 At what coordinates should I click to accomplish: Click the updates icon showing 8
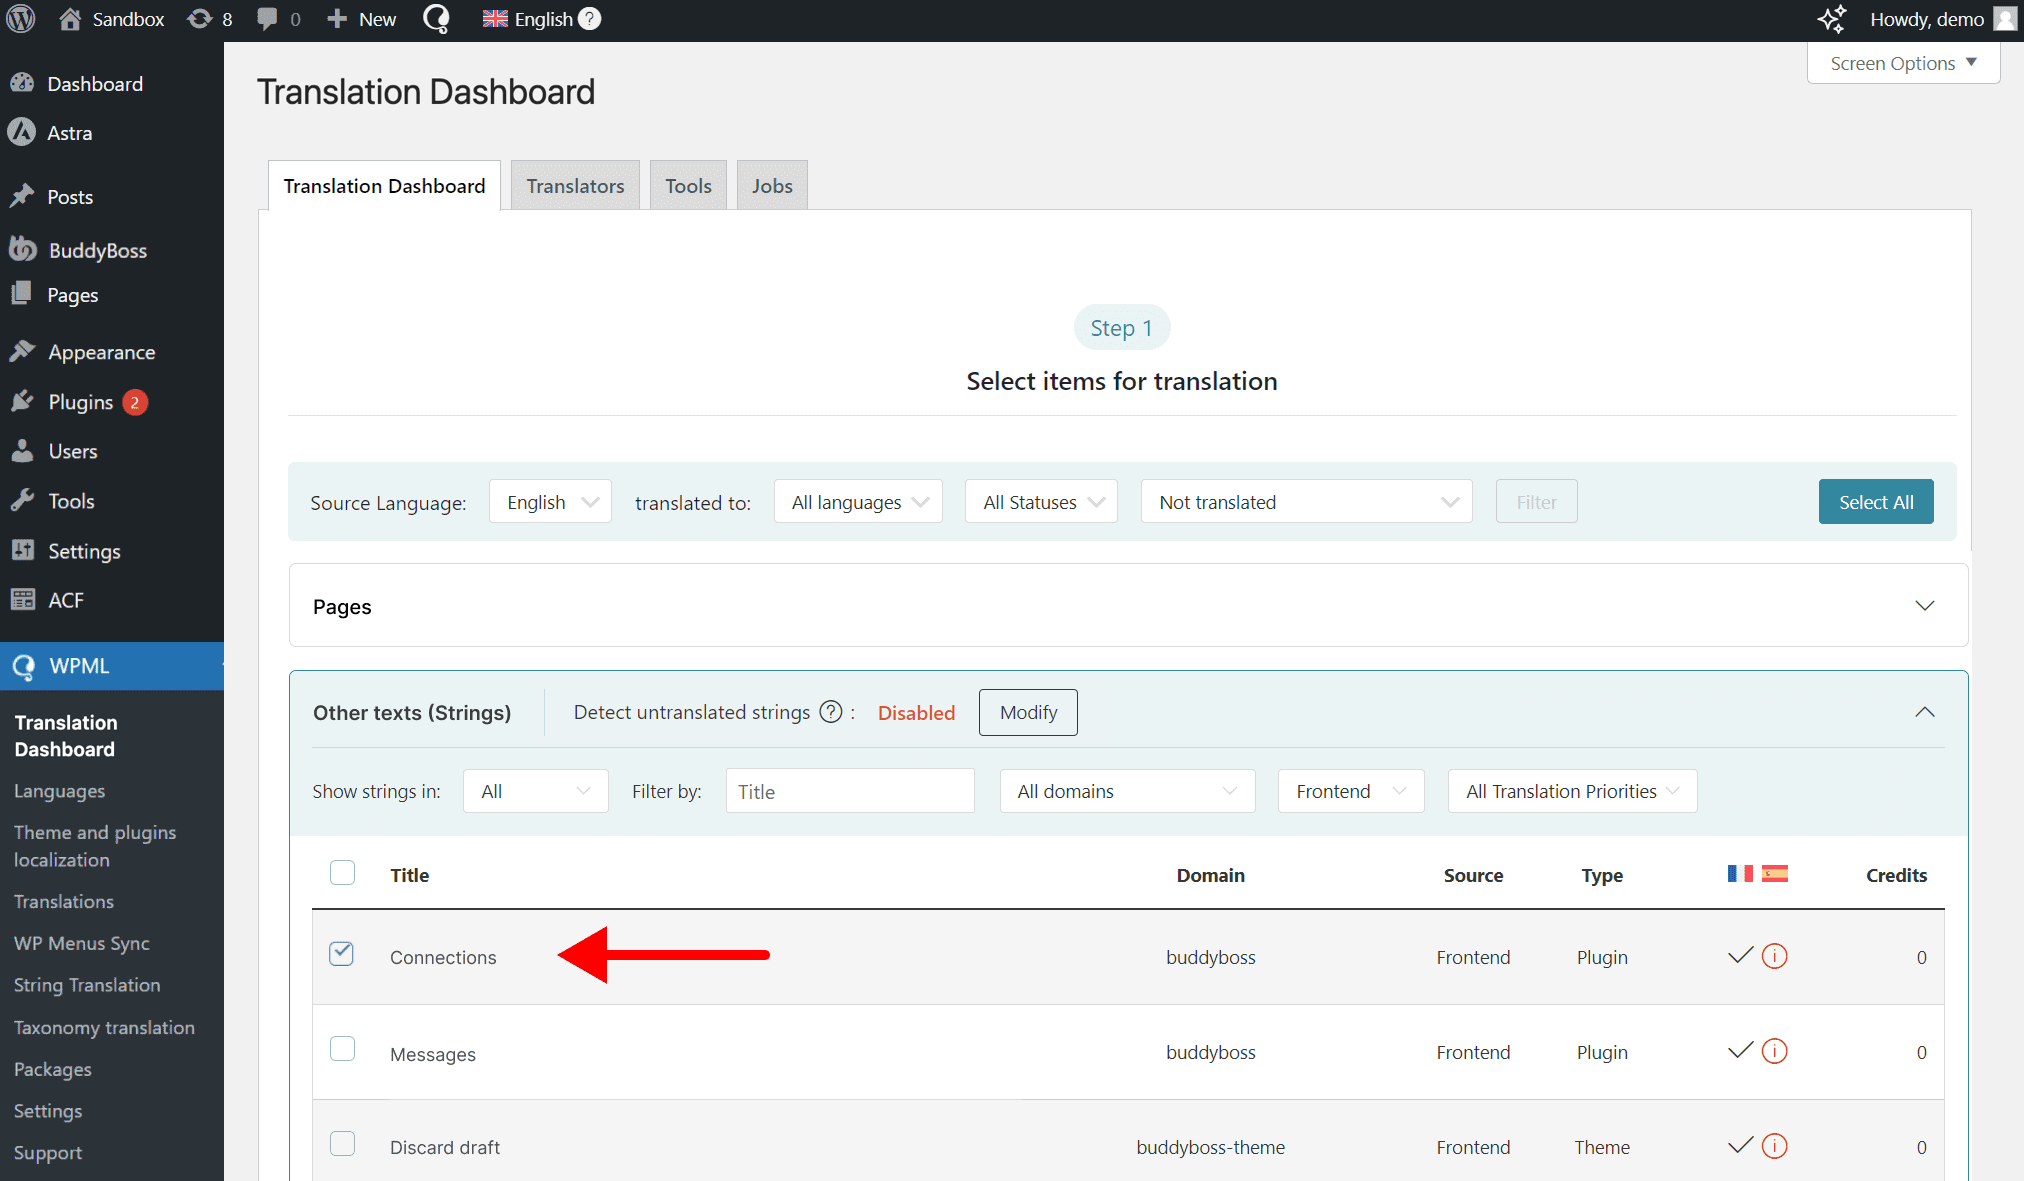[200, 19]
